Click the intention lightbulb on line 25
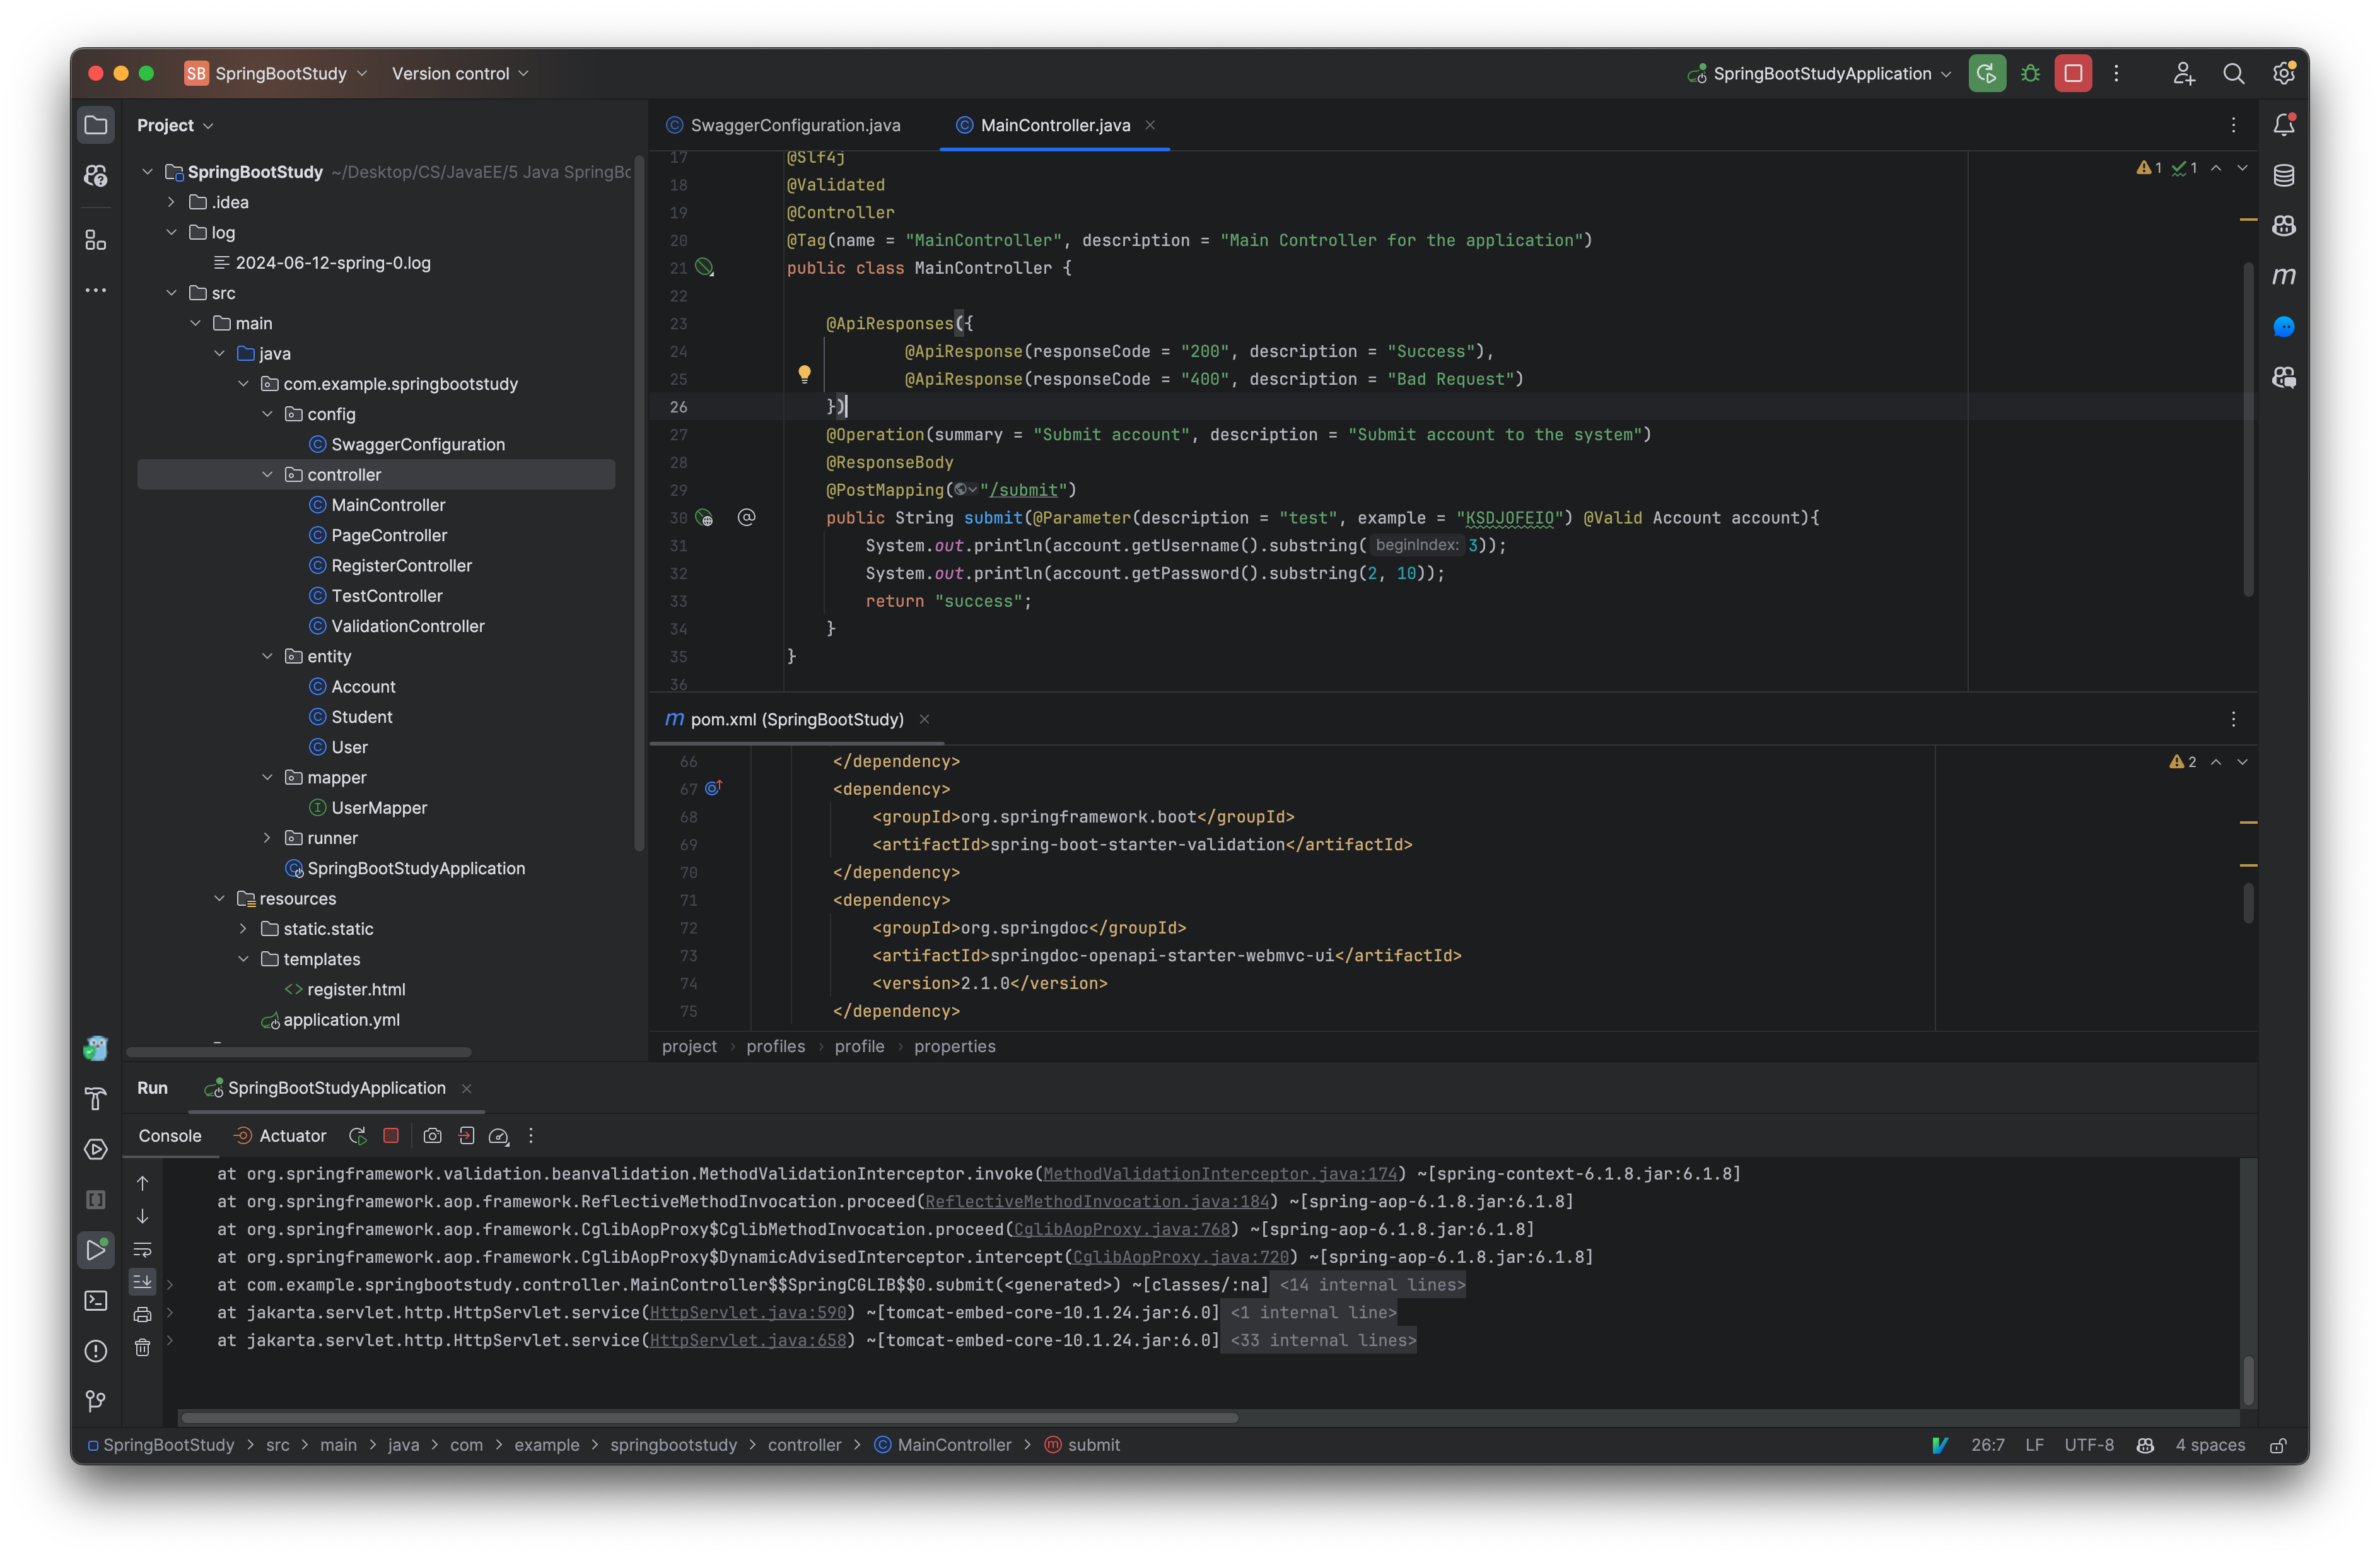 click(804, 375)
